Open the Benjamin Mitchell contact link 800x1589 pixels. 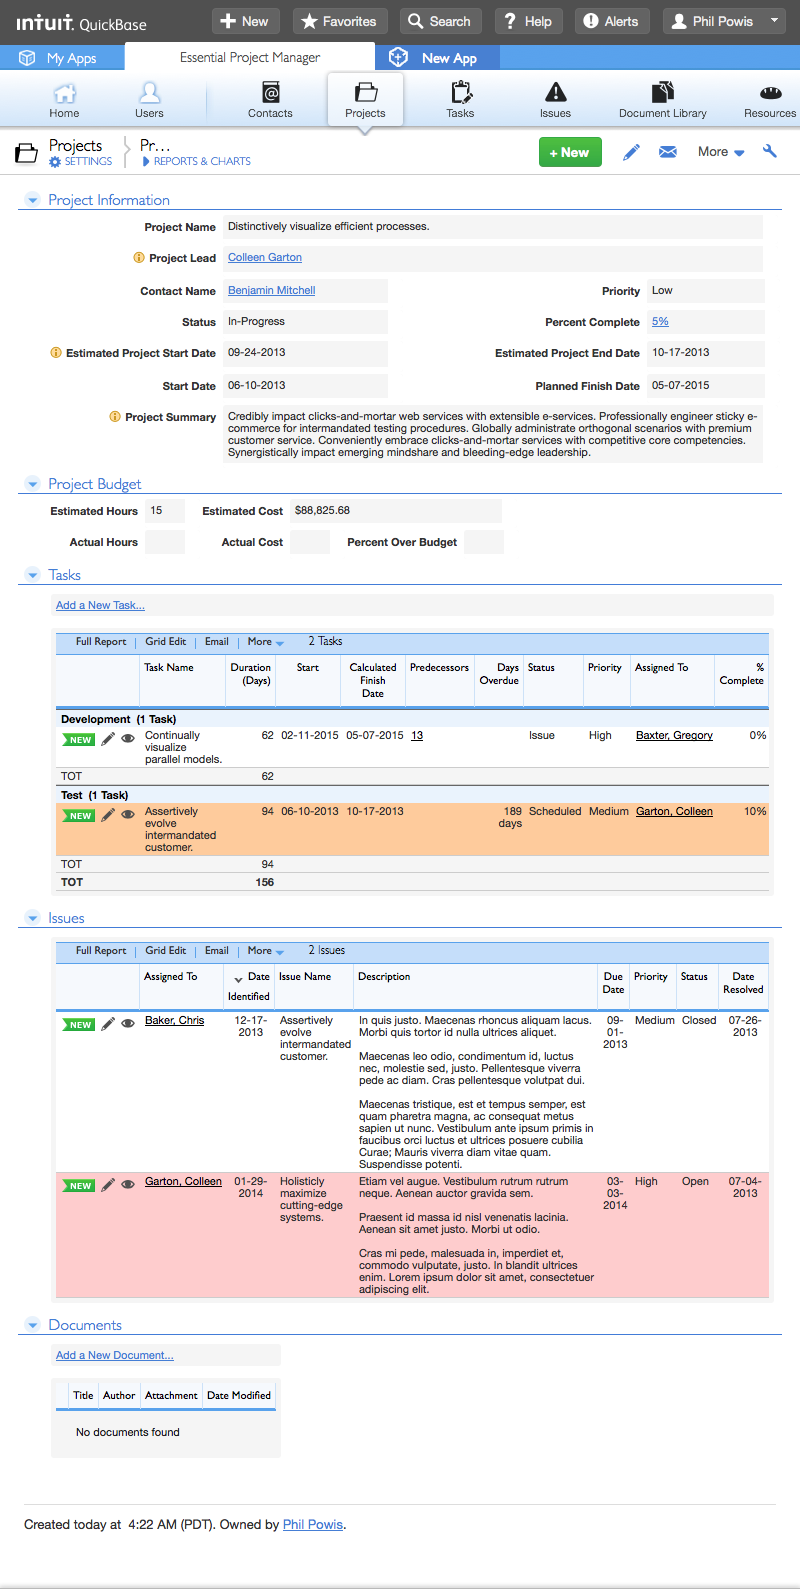271,291
